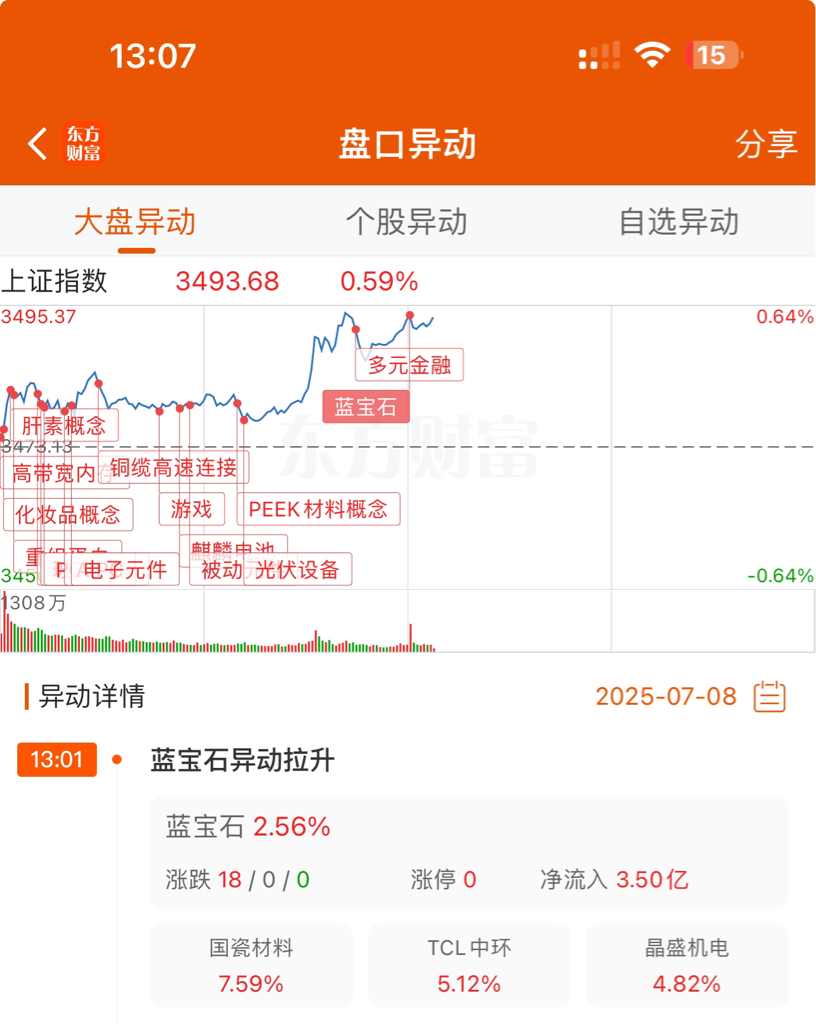Open the TCL中环 stock card
Screen dimensions: 816x1024
click(x=469, y=965)
